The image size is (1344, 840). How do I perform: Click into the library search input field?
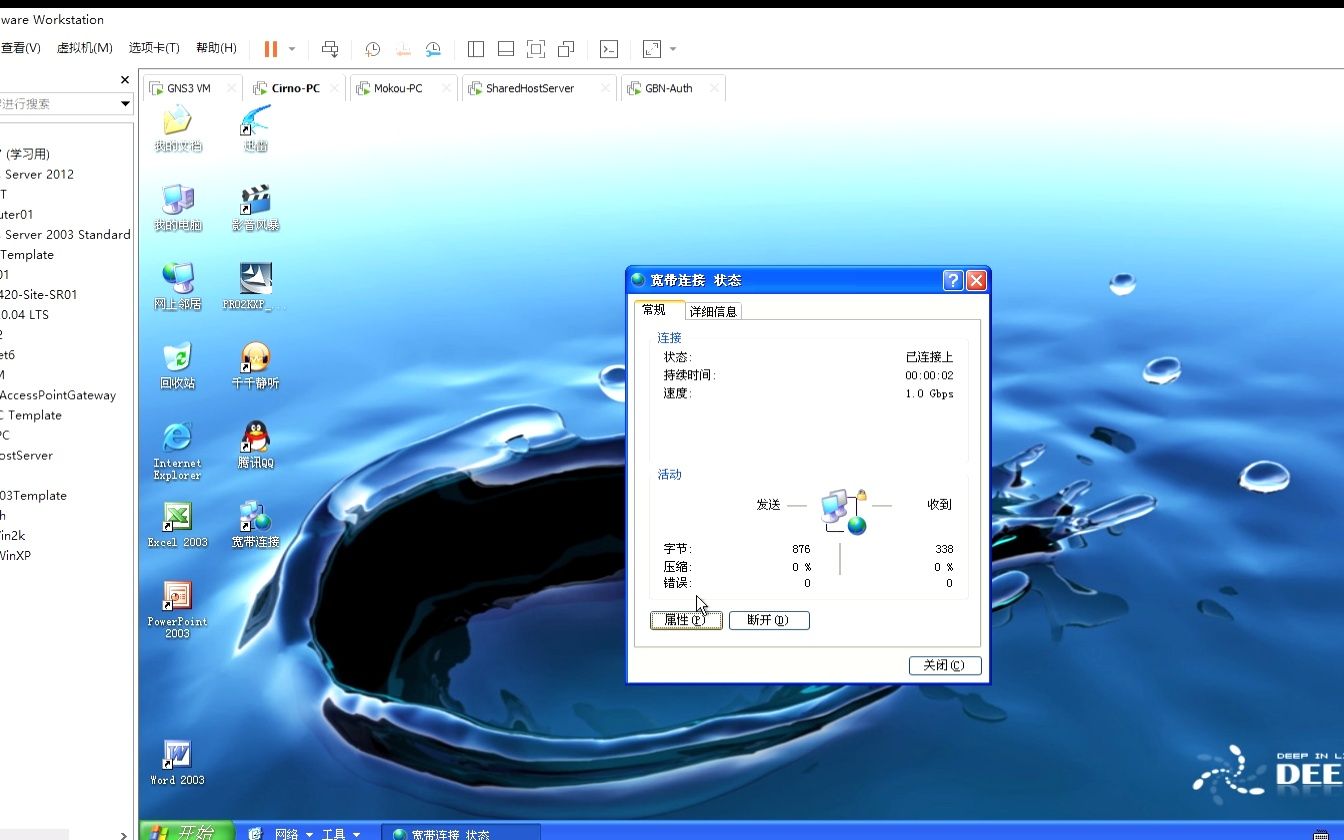tap(58, 103)
